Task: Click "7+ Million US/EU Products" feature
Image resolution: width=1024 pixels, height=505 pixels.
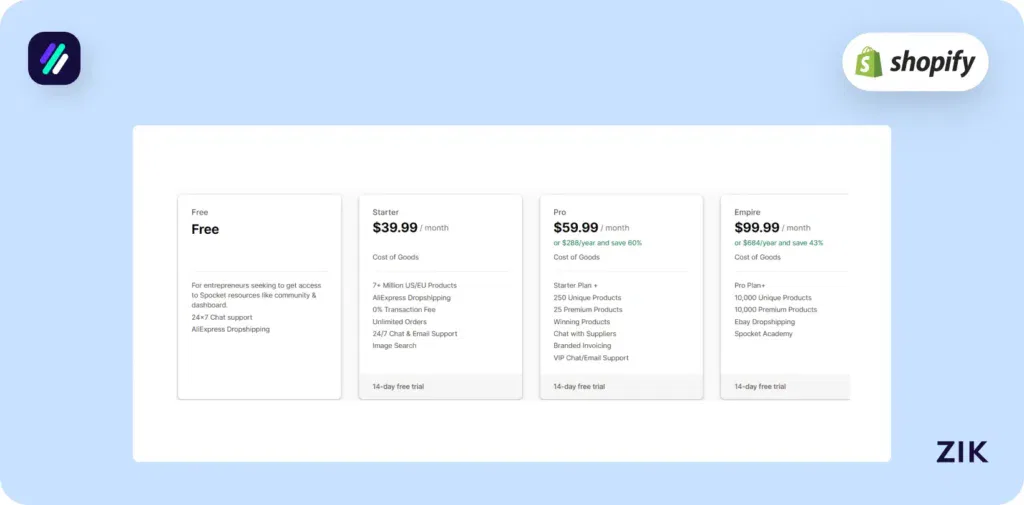Action: [415, 285]
